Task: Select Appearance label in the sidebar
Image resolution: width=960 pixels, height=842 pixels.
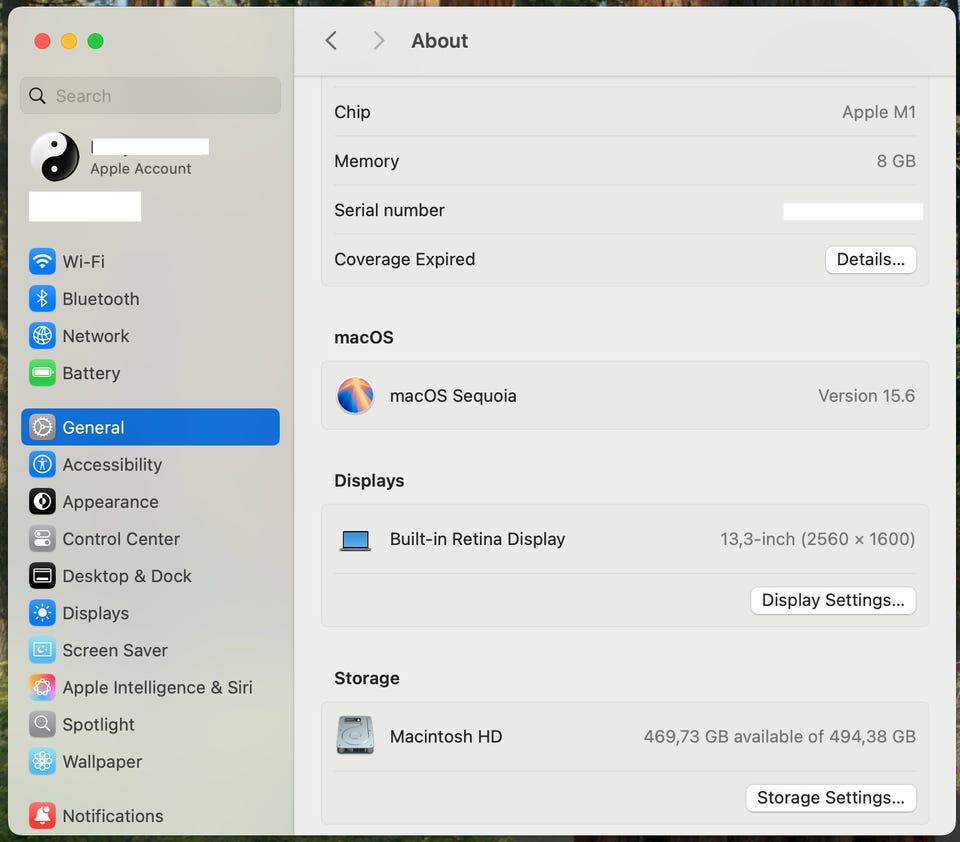Action: [x=110, y=502]
